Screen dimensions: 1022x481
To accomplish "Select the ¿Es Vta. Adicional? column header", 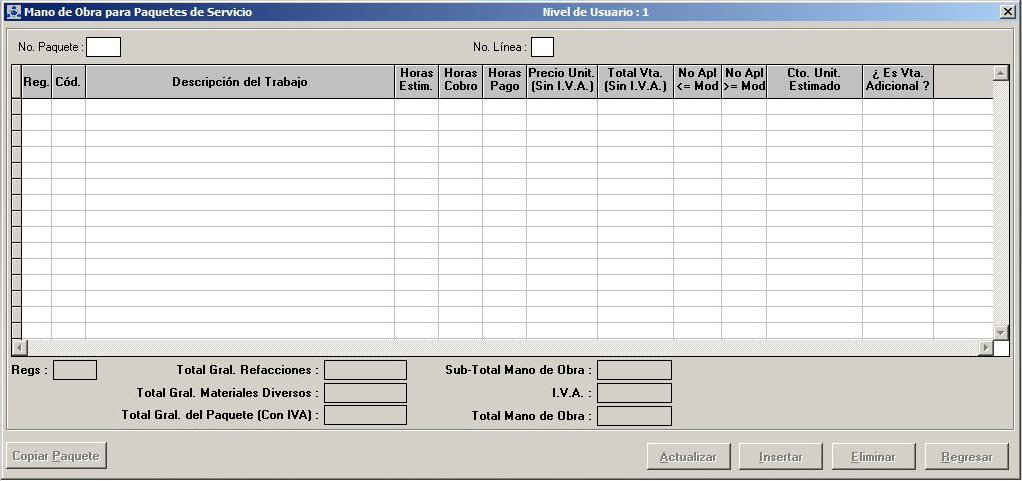I will pos(897,81).
